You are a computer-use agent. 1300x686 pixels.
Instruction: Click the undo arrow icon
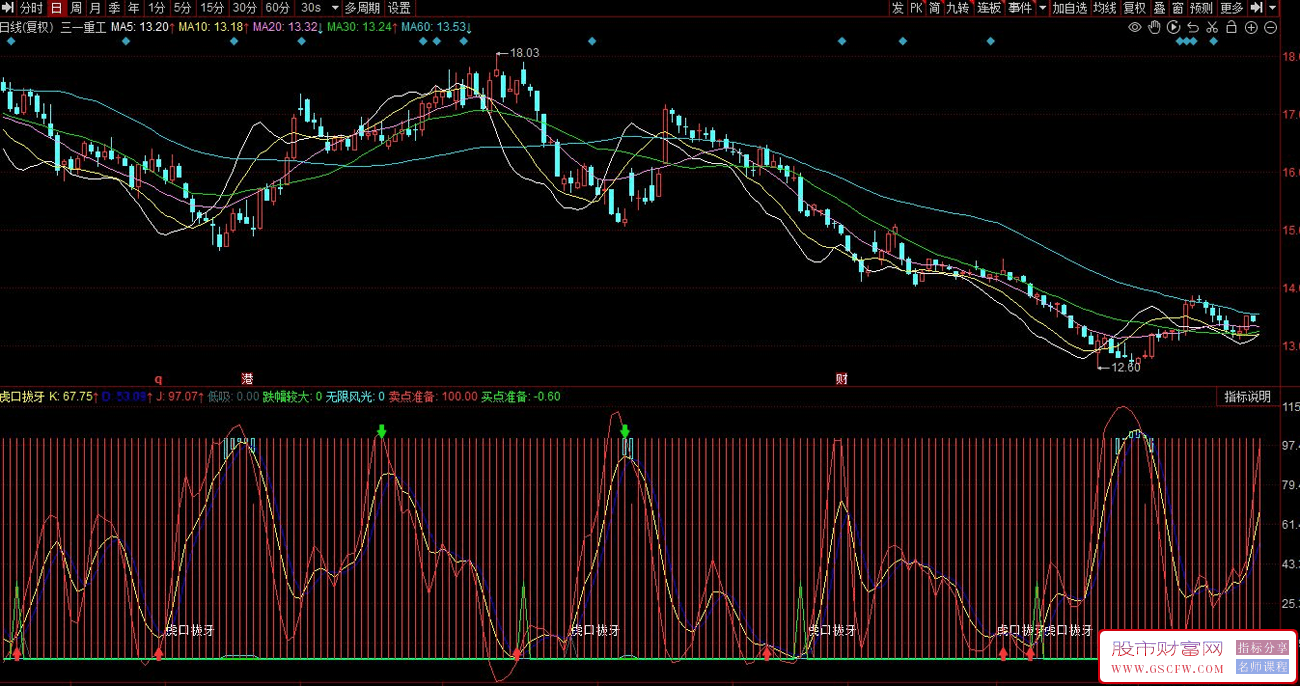(x=1193, y=27)
